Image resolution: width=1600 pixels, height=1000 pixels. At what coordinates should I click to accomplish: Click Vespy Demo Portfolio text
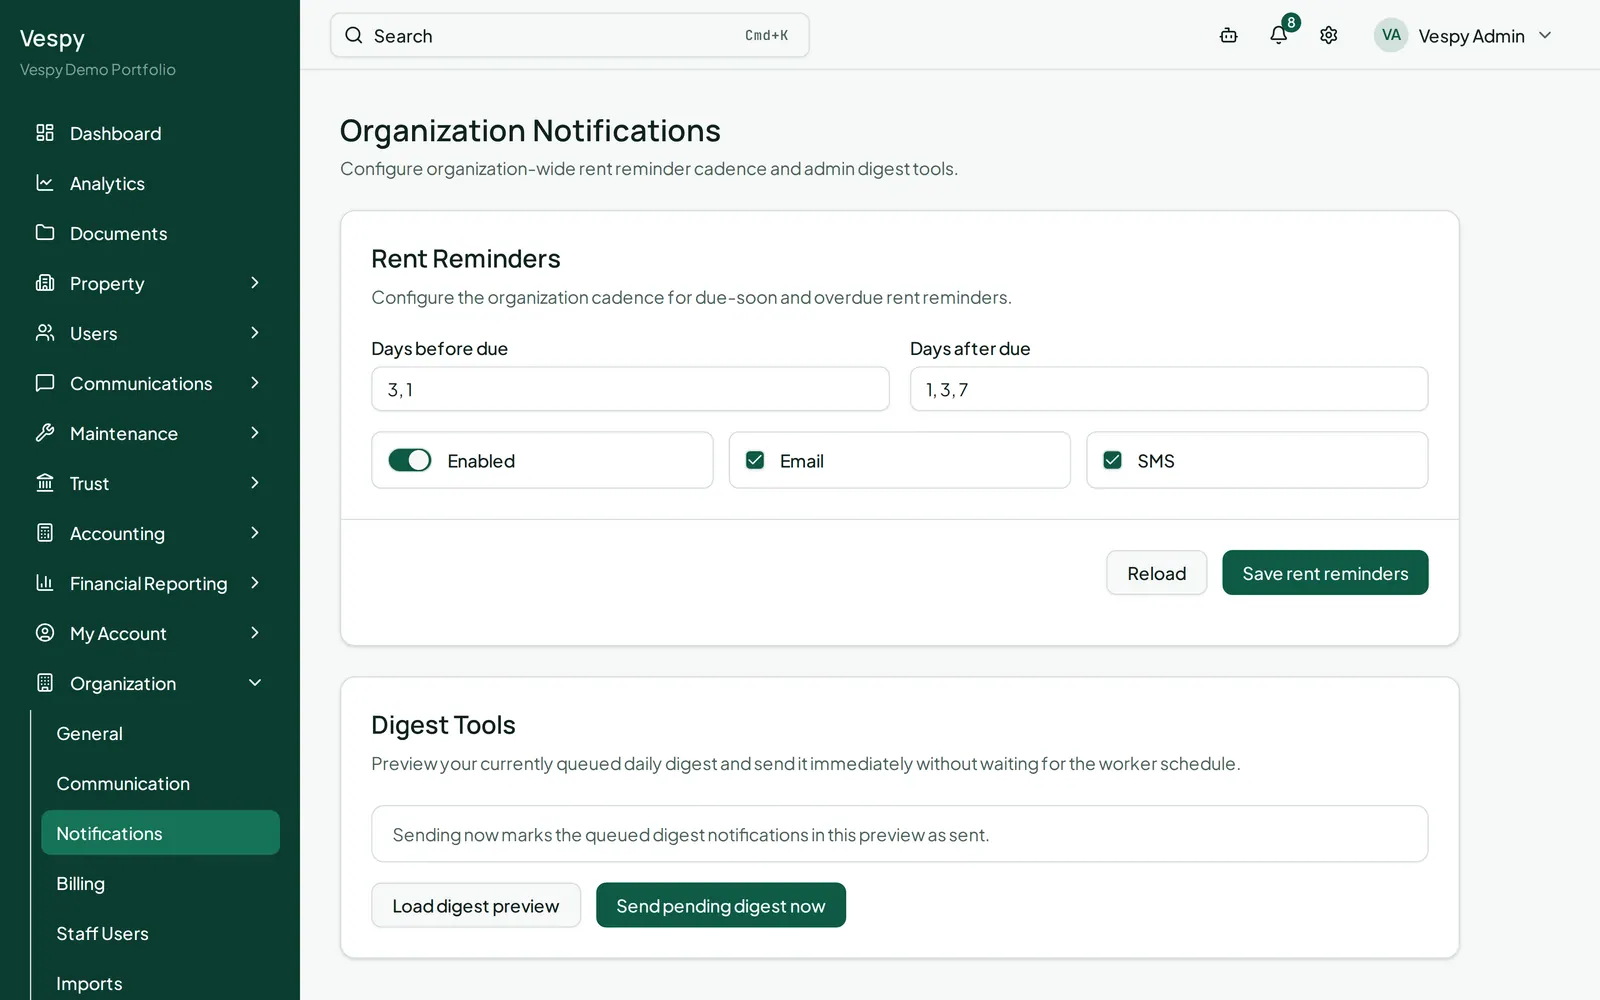point(98,70)
